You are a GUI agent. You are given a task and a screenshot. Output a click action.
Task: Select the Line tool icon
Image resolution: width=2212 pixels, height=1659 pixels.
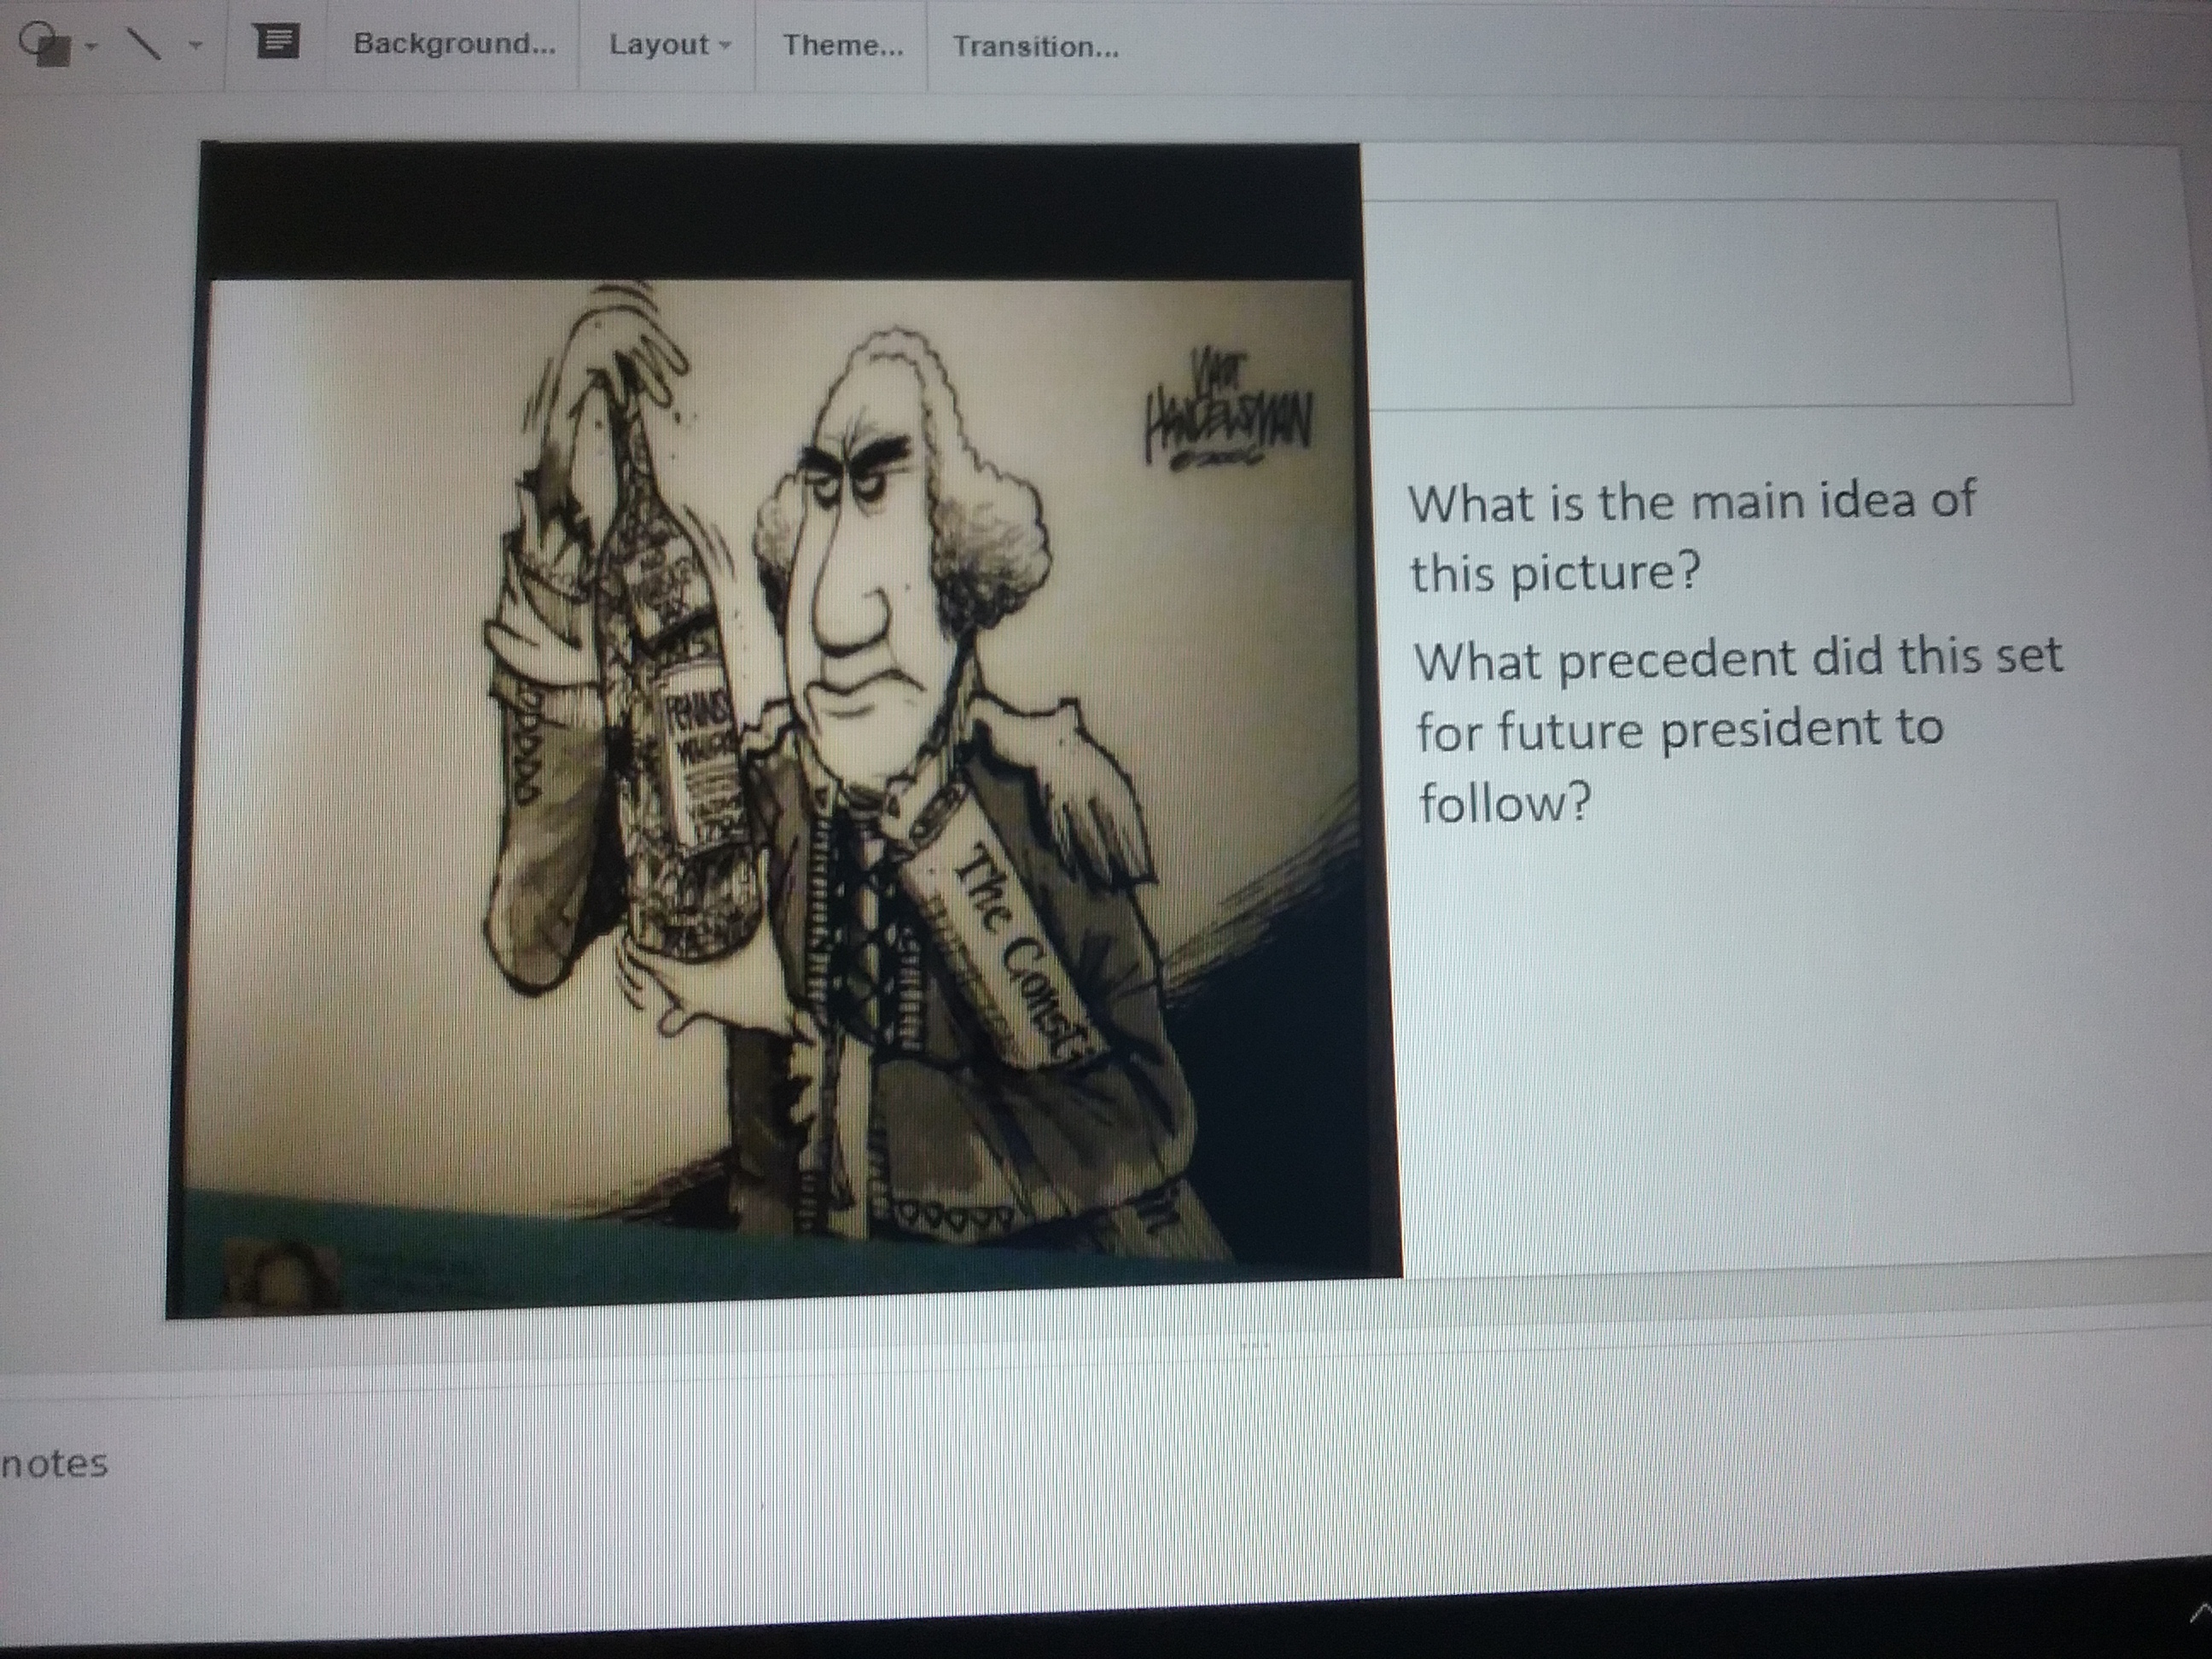pyautogui.click(x=145, y=44)
